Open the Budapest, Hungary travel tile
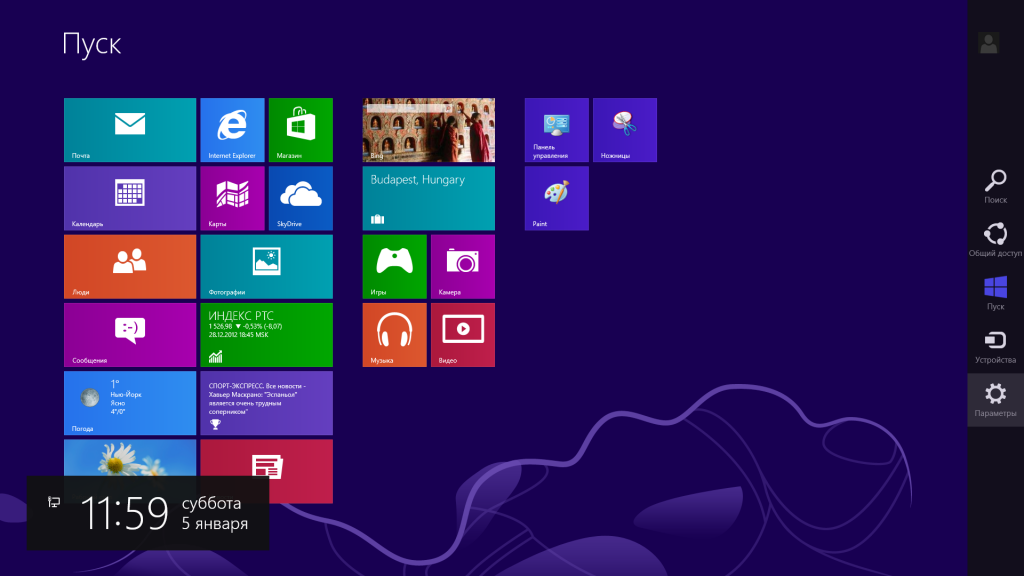1024x576 pixels. (428, 198)
